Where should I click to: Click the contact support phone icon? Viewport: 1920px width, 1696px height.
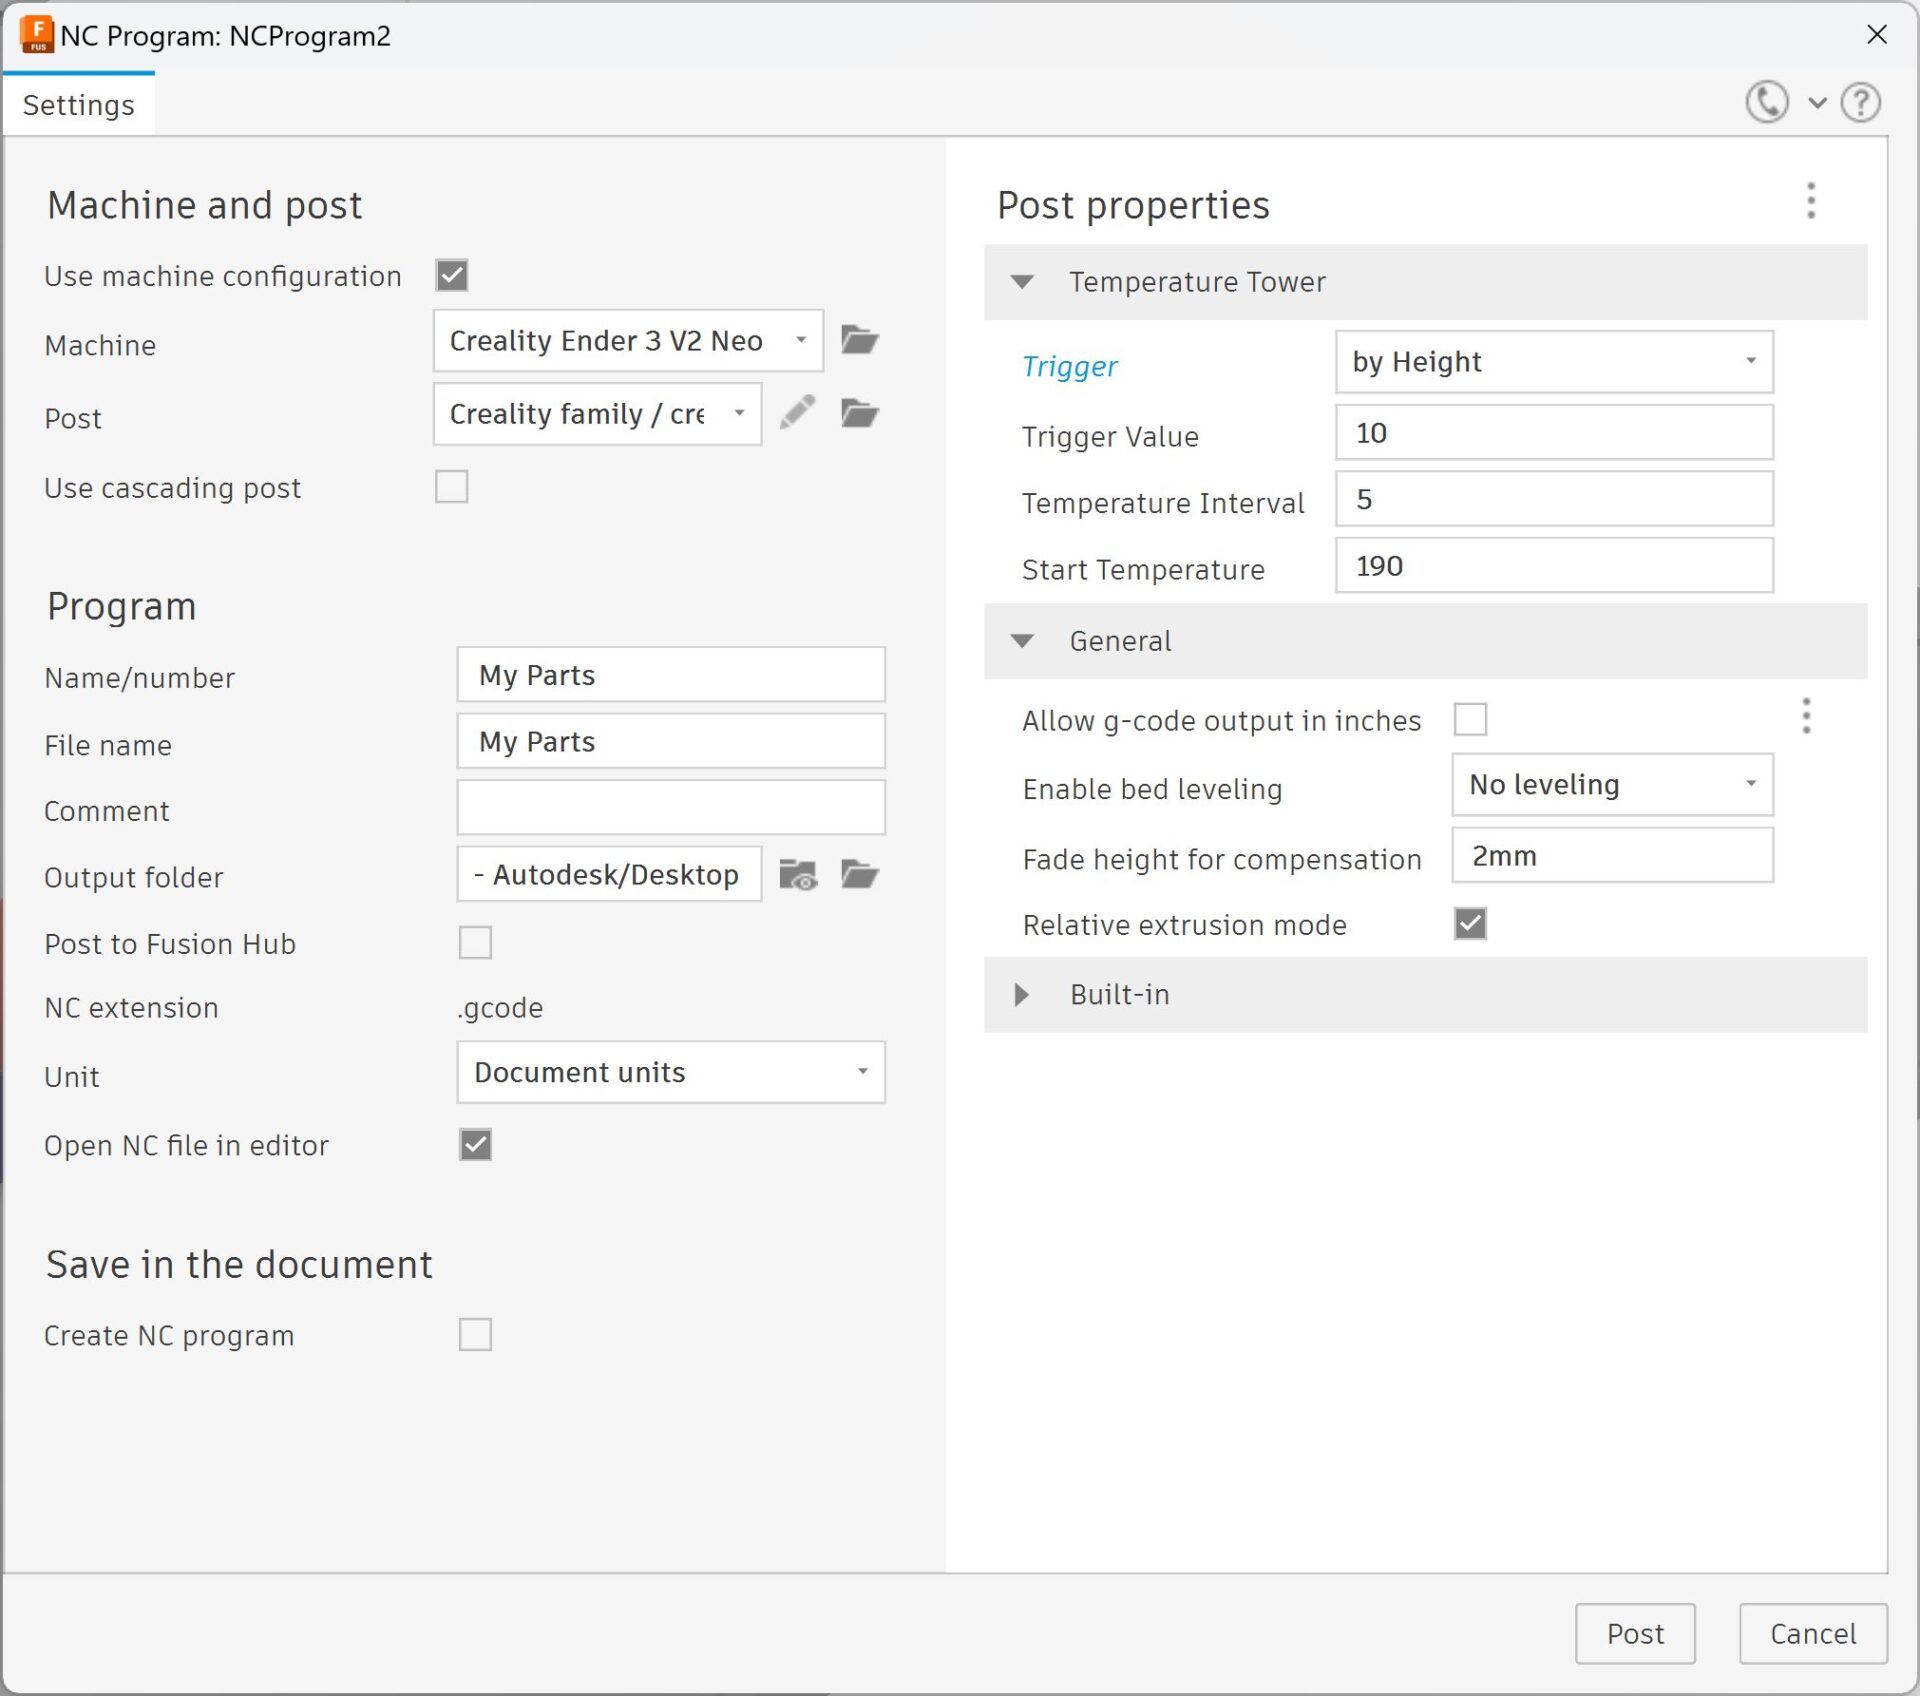(x=1766, y=102)
